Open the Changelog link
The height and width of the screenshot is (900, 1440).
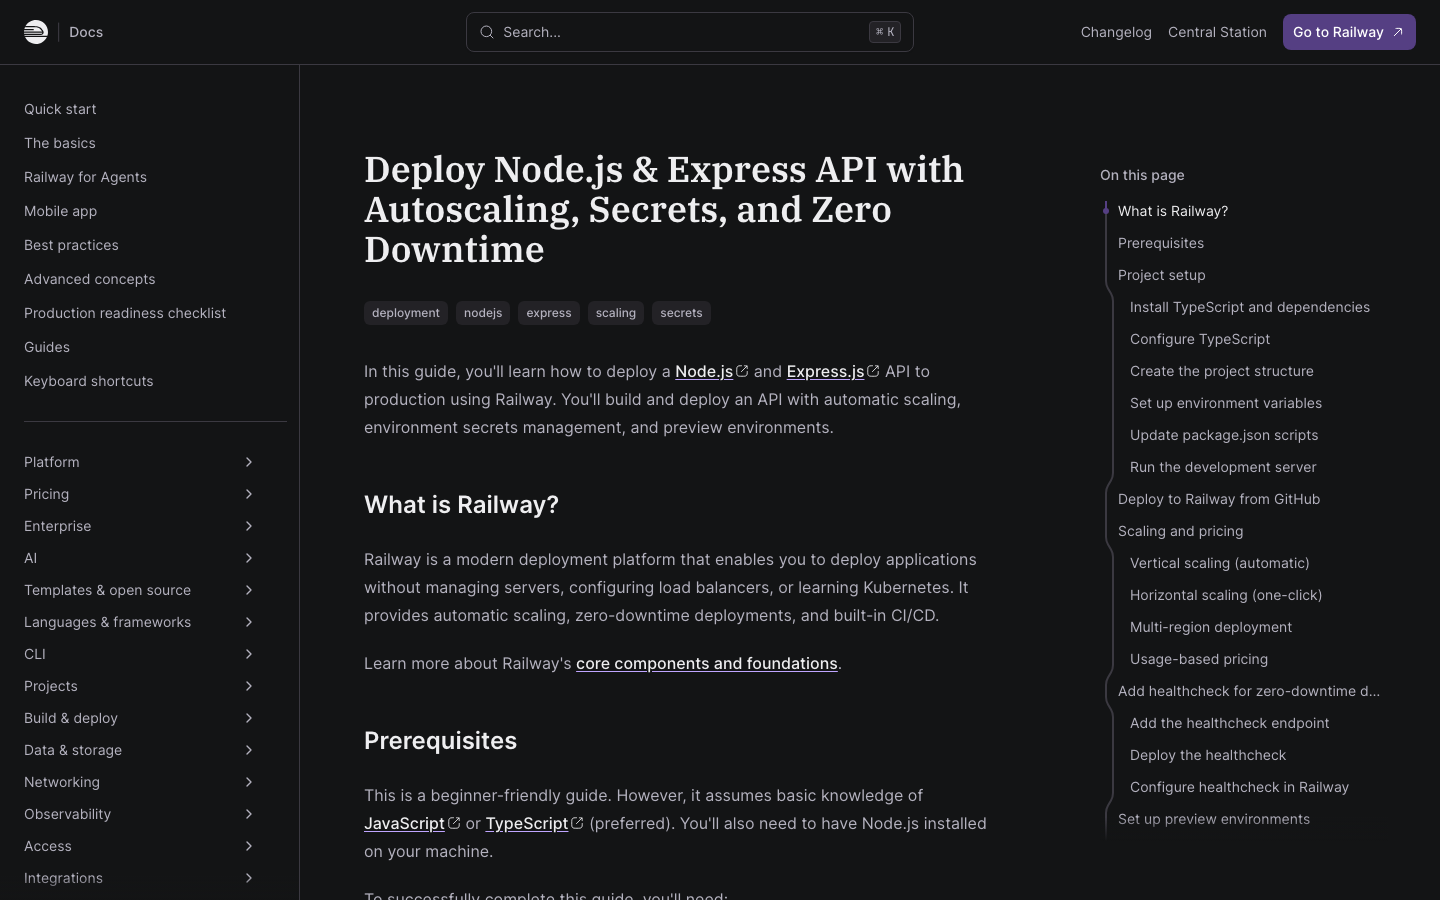(x=1116, y=32)
